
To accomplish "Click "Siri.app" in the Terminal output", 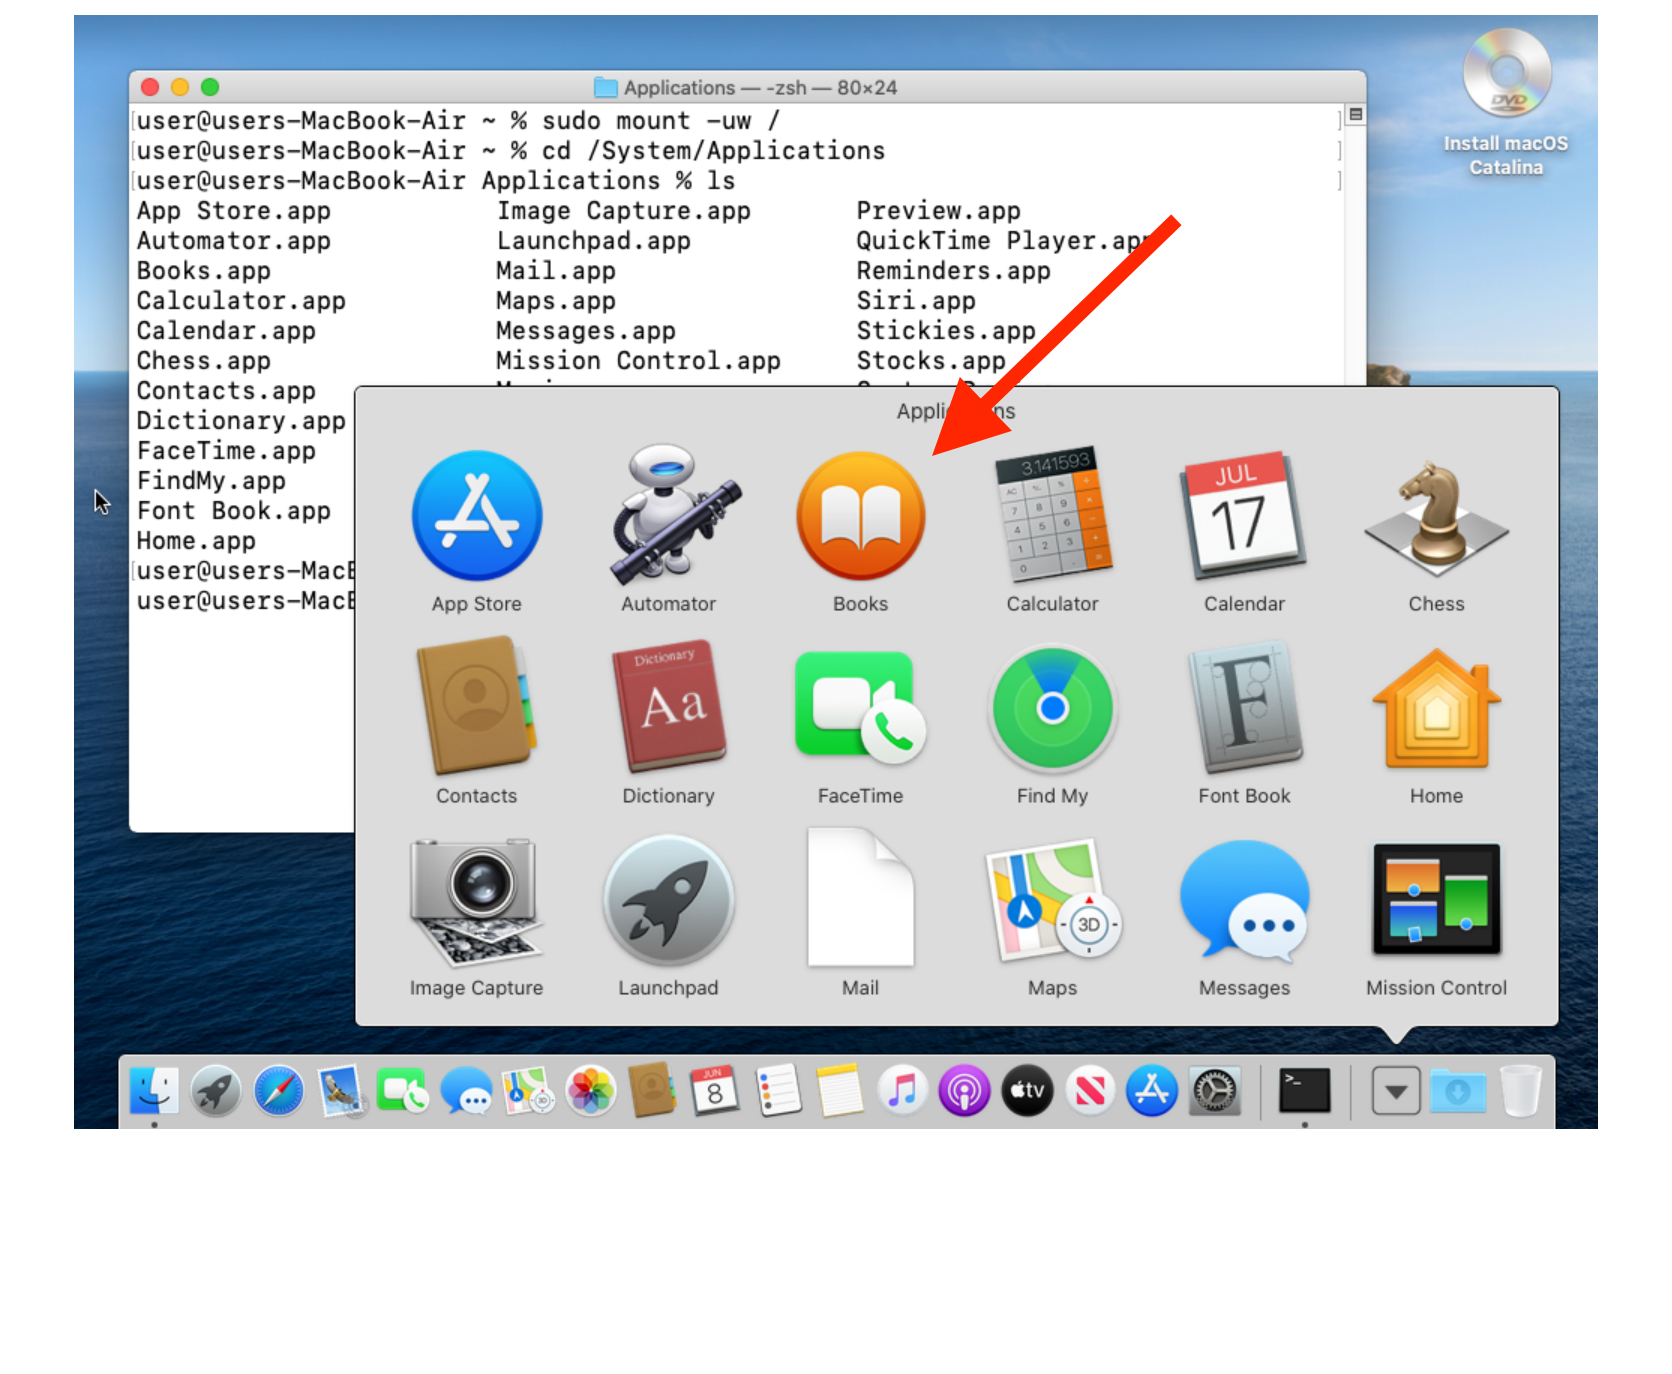I will click(916, 301).
